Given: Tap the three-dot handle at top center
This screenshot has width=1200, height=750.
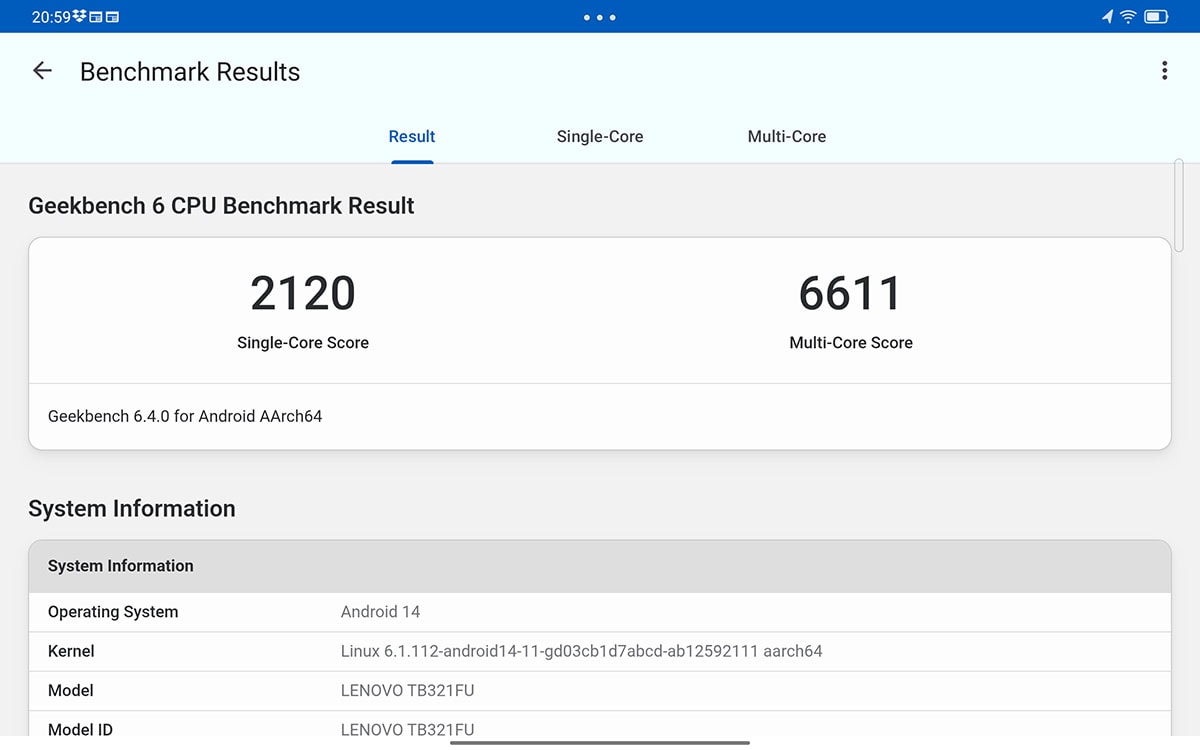Looking at the screenshot, I should [599, 17].
